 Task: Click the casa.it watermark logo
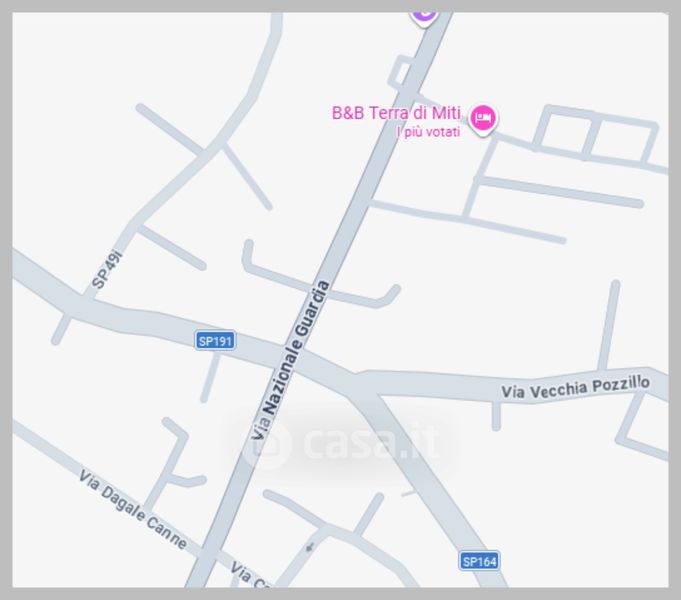click(x=265, y=444)
